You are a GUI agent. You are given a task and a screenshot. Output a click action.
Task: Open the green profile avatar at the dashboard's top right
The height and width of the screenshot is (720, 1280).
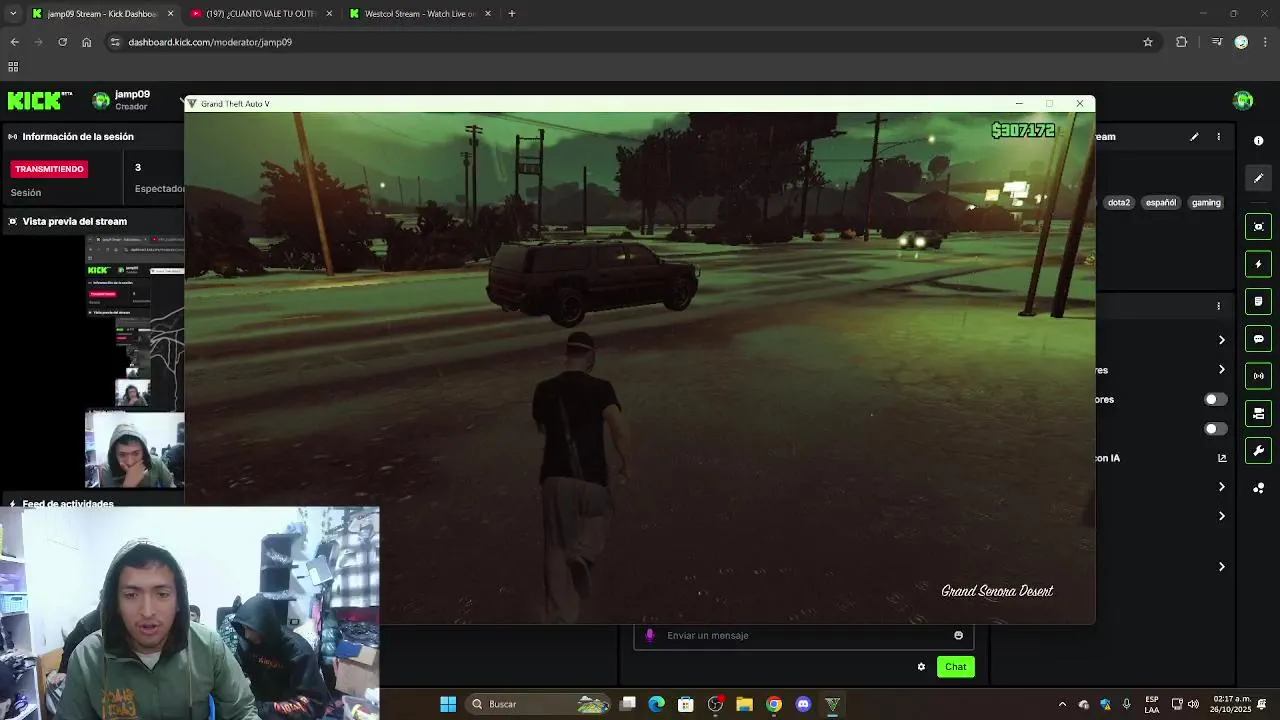(1243, 100)
